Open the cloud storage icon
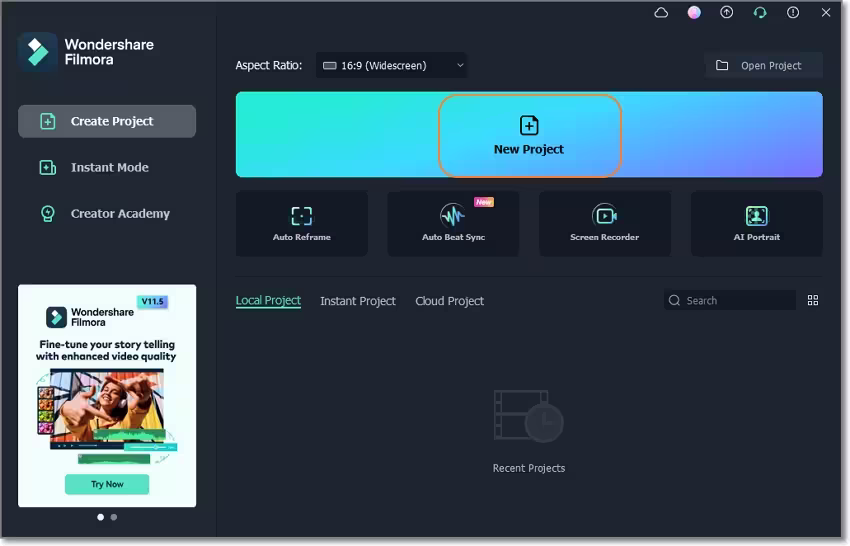 (661, 12)
